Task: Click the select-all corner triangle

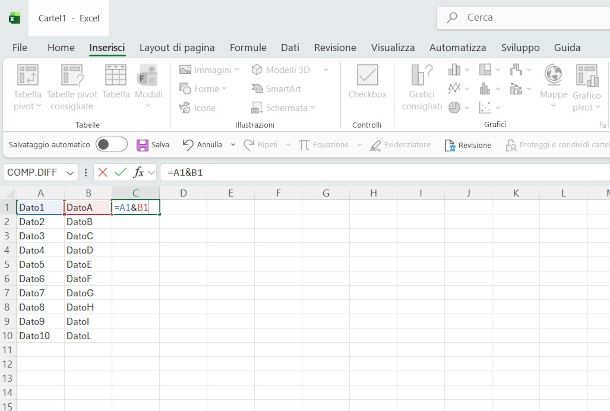Action: pyautogui.click(x=9, y=193)
